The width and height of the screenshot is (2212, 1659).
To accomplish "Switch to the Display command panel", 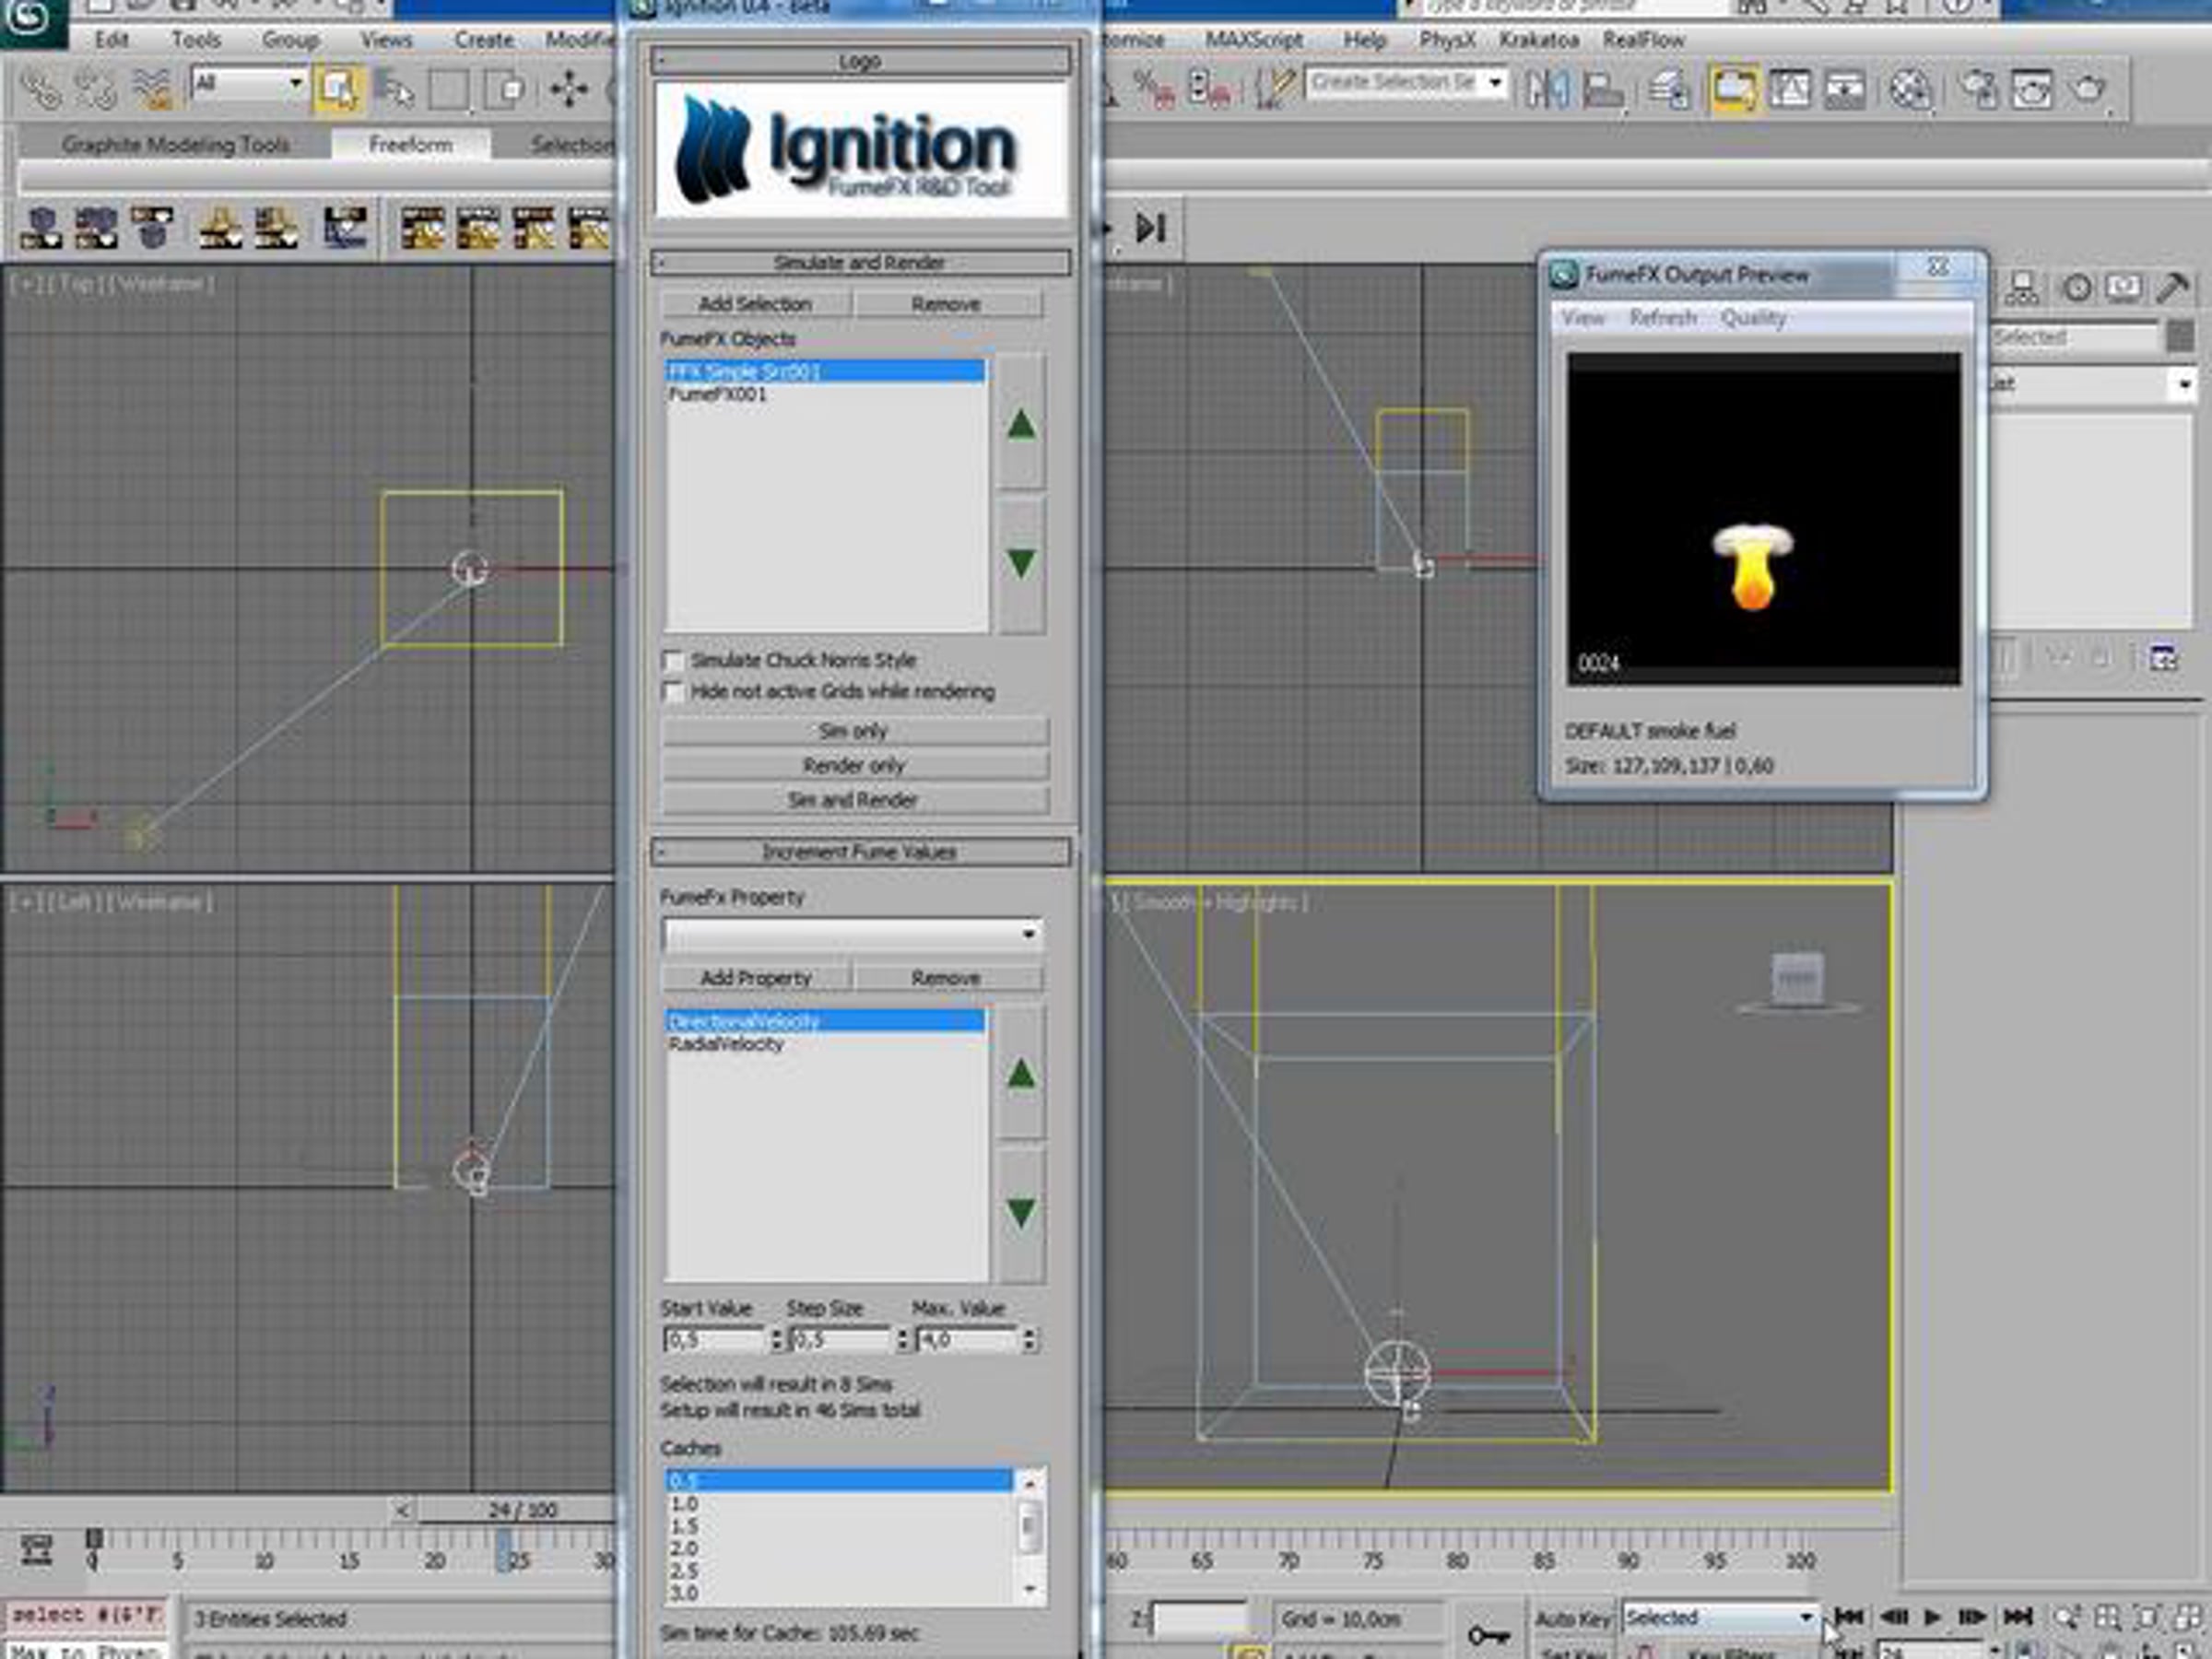I will coord(2123,289).
